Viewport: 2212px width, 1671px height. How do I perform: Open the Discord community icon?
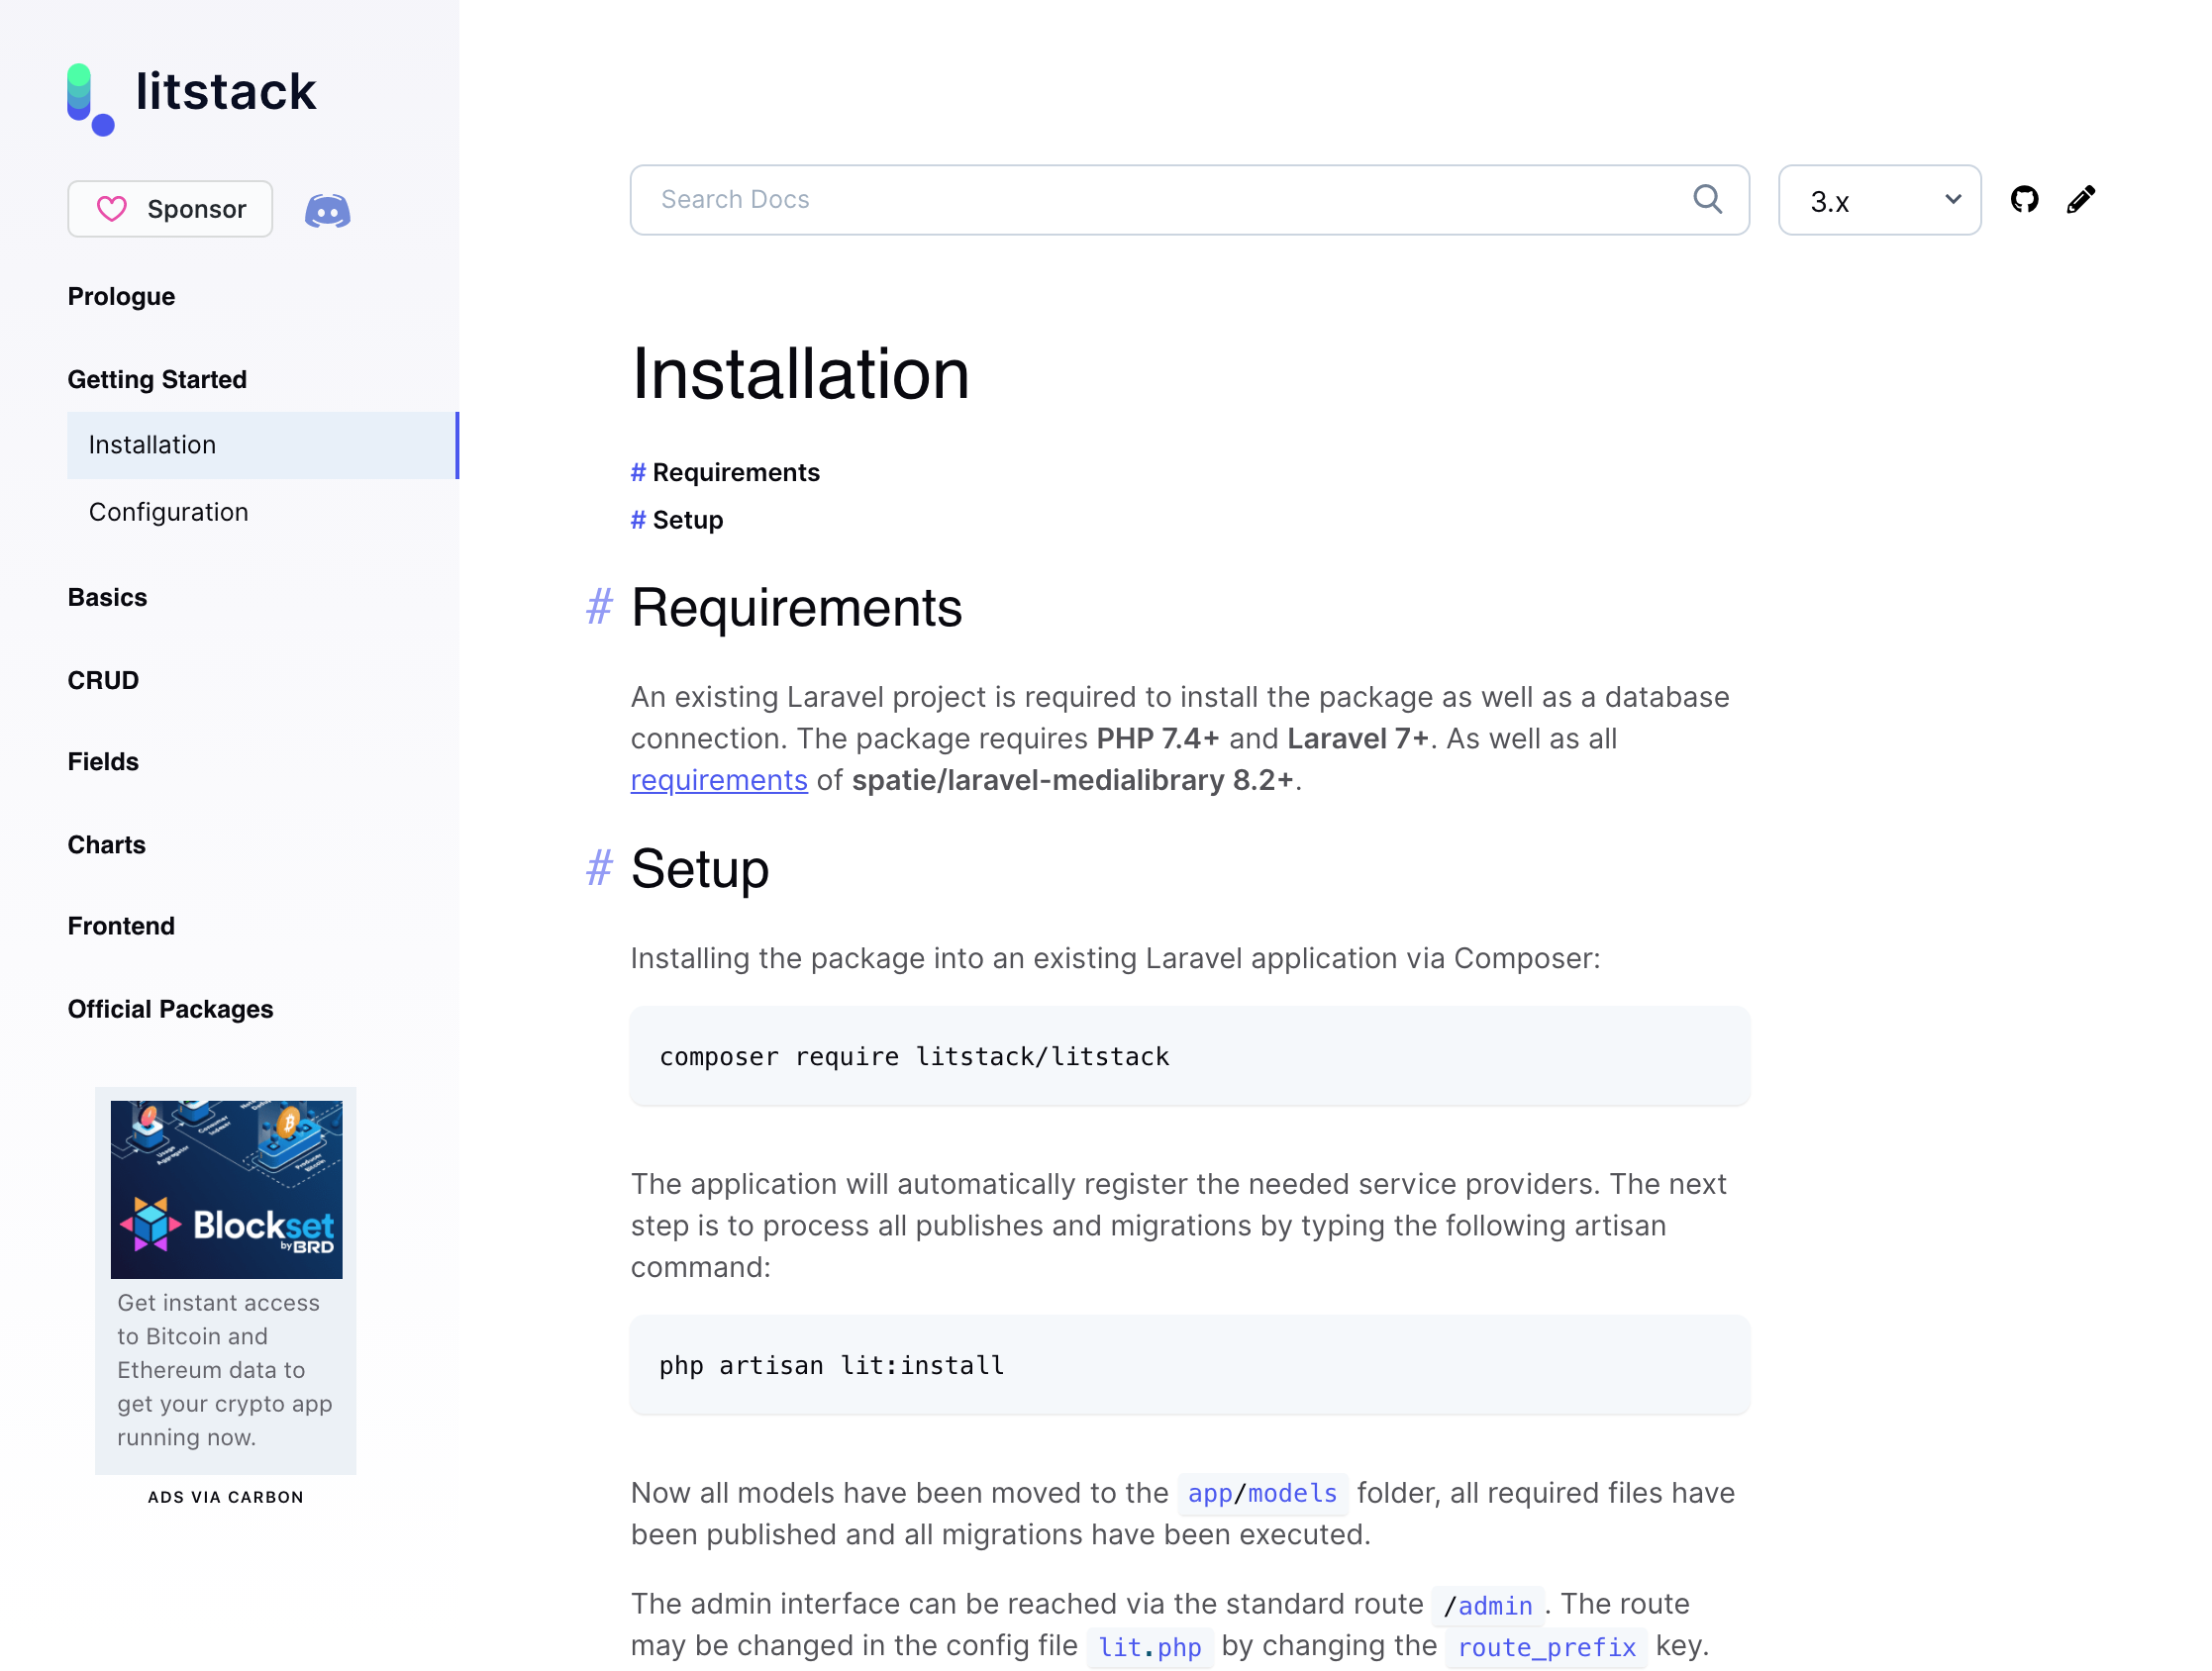coord(327,210)
